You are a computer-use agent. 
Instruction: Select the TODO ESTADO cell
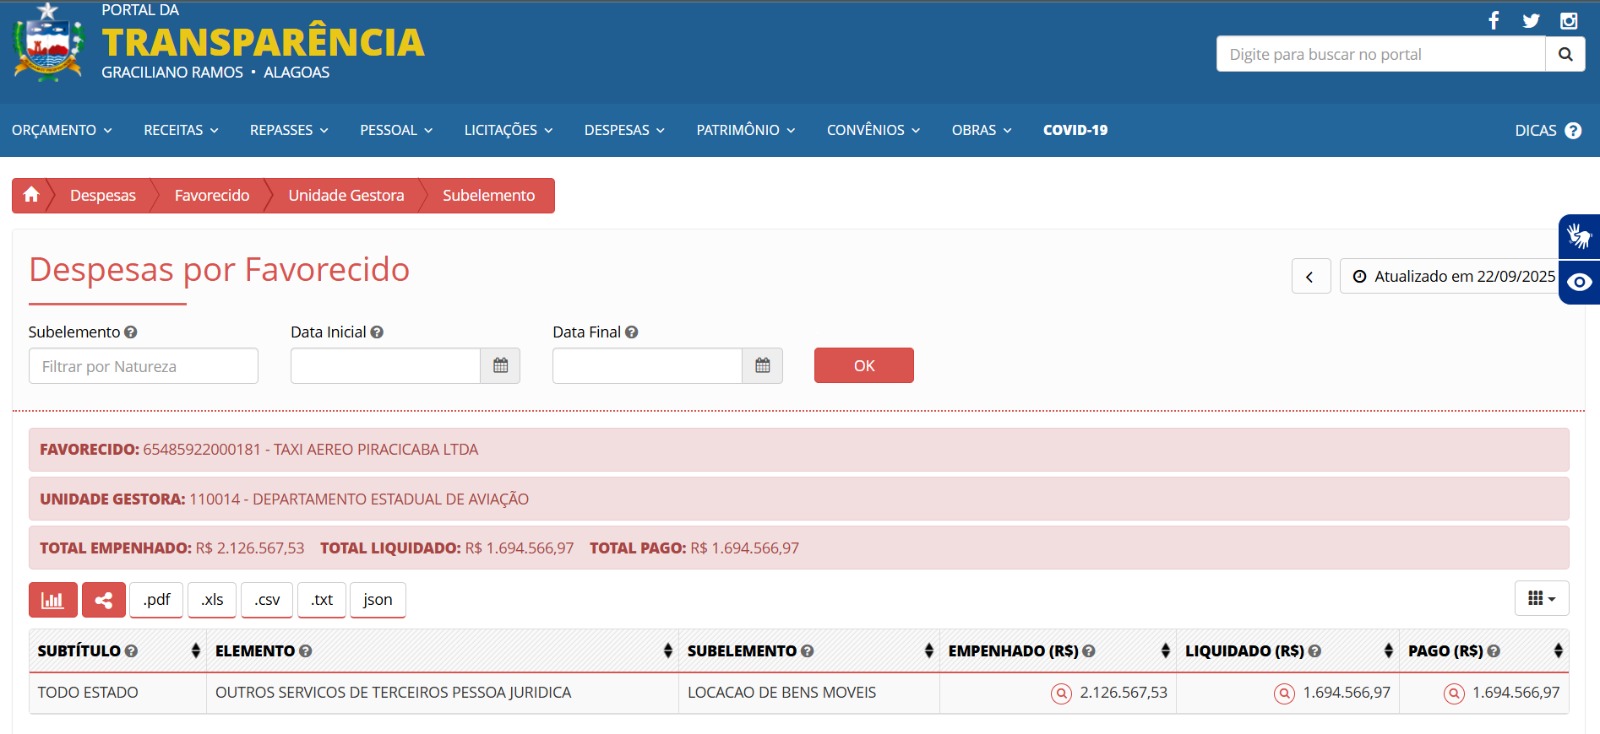click(118, 693)
